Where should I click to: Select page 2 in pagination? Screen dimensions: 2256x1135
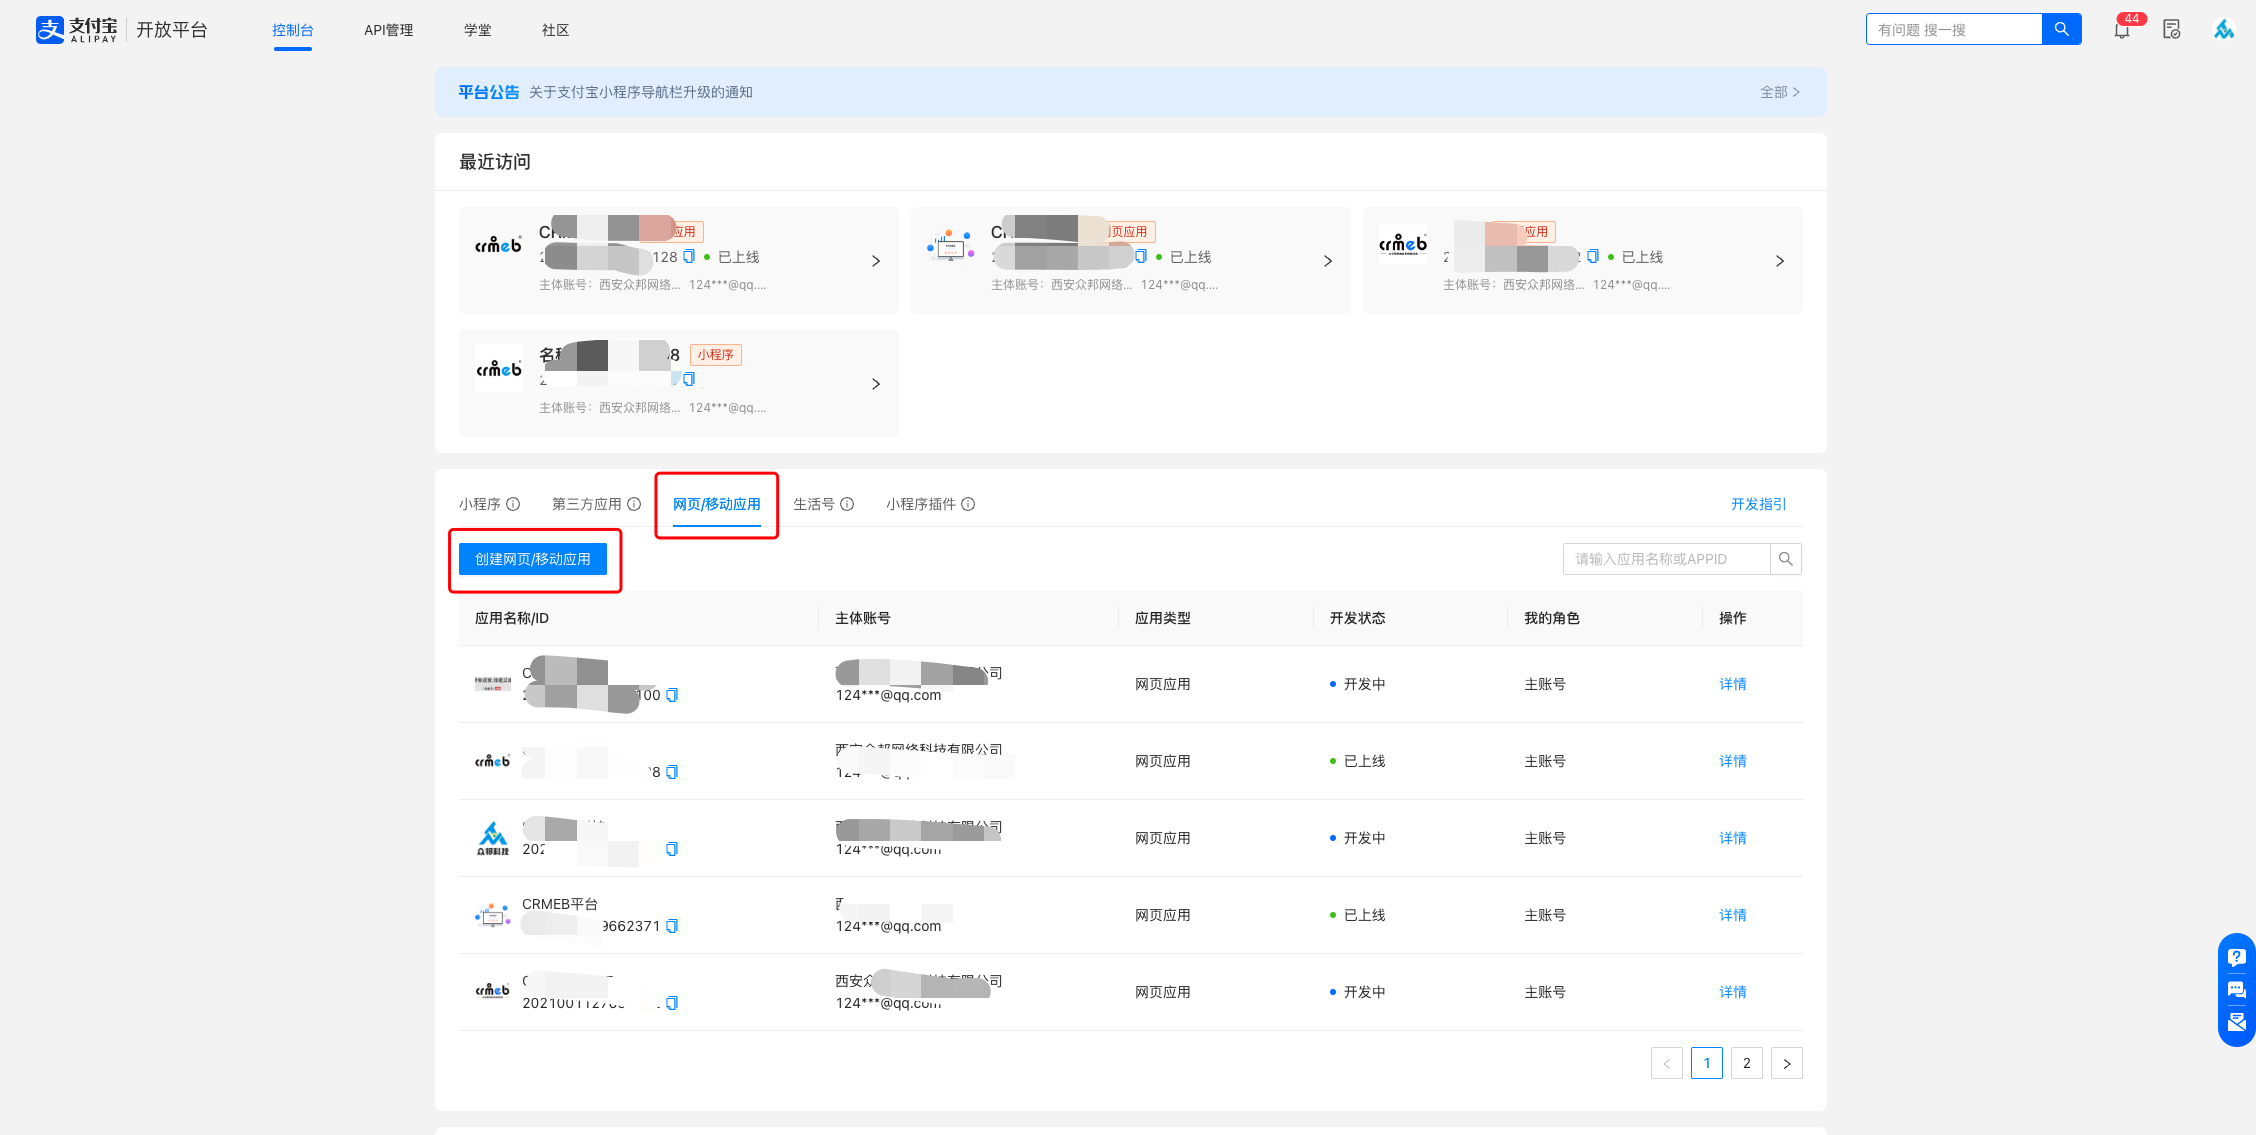(x=1746, y=1063)
